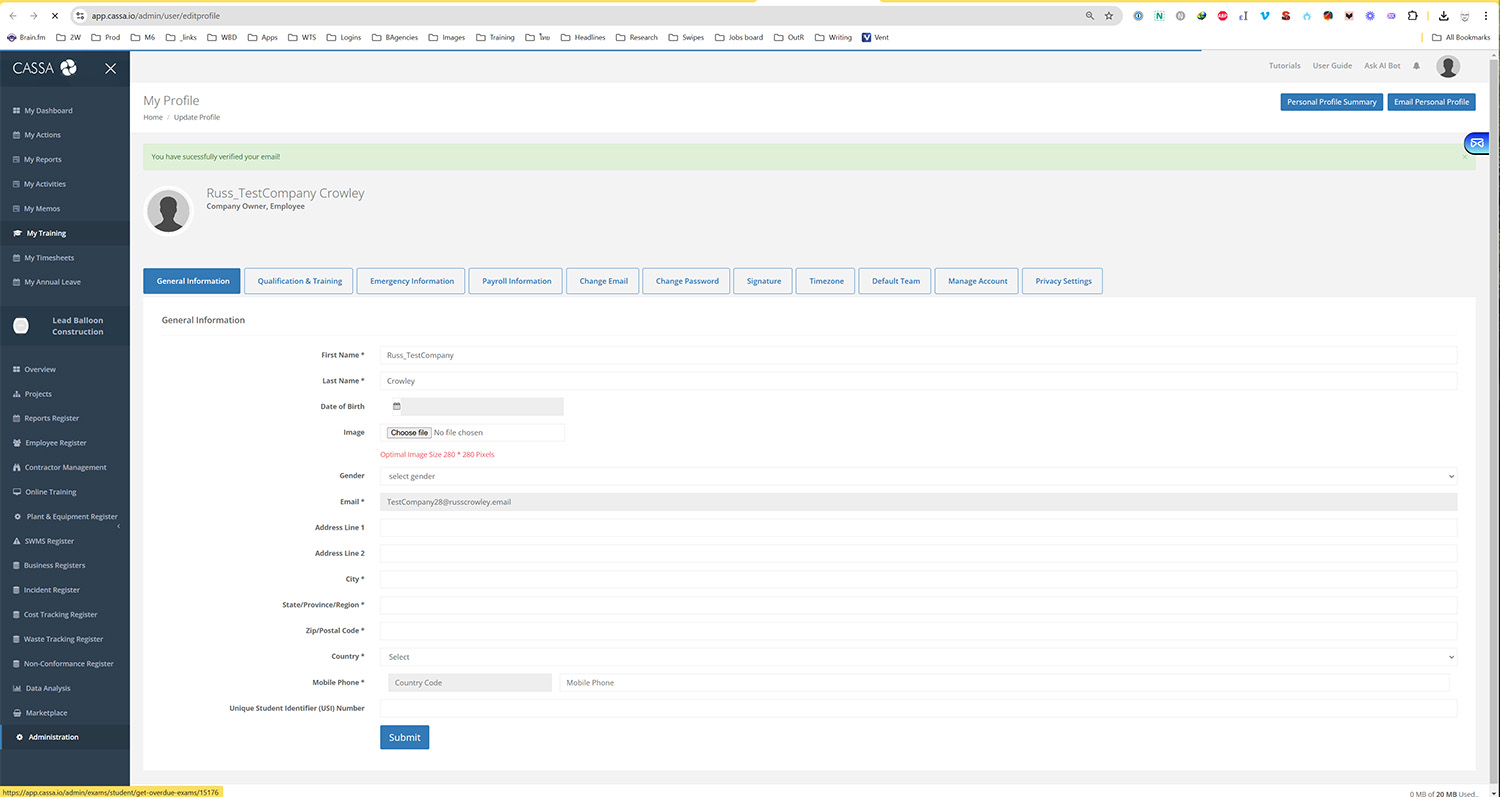Screen dimensions: 1500x797
Task: Open the All Bookmarks folder
Action: [1462, 37]
